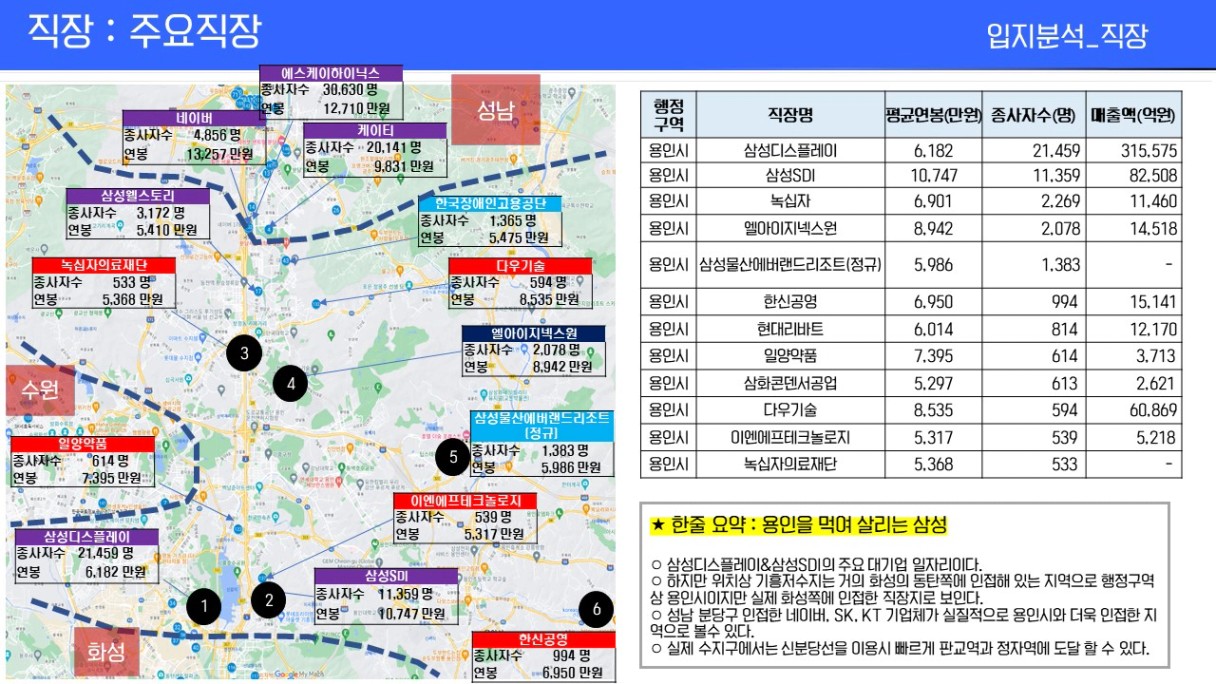Screen dimensions: 1216x684
Task: Click the 삼성디스플레이 label on the map
Action: point(87,537)
